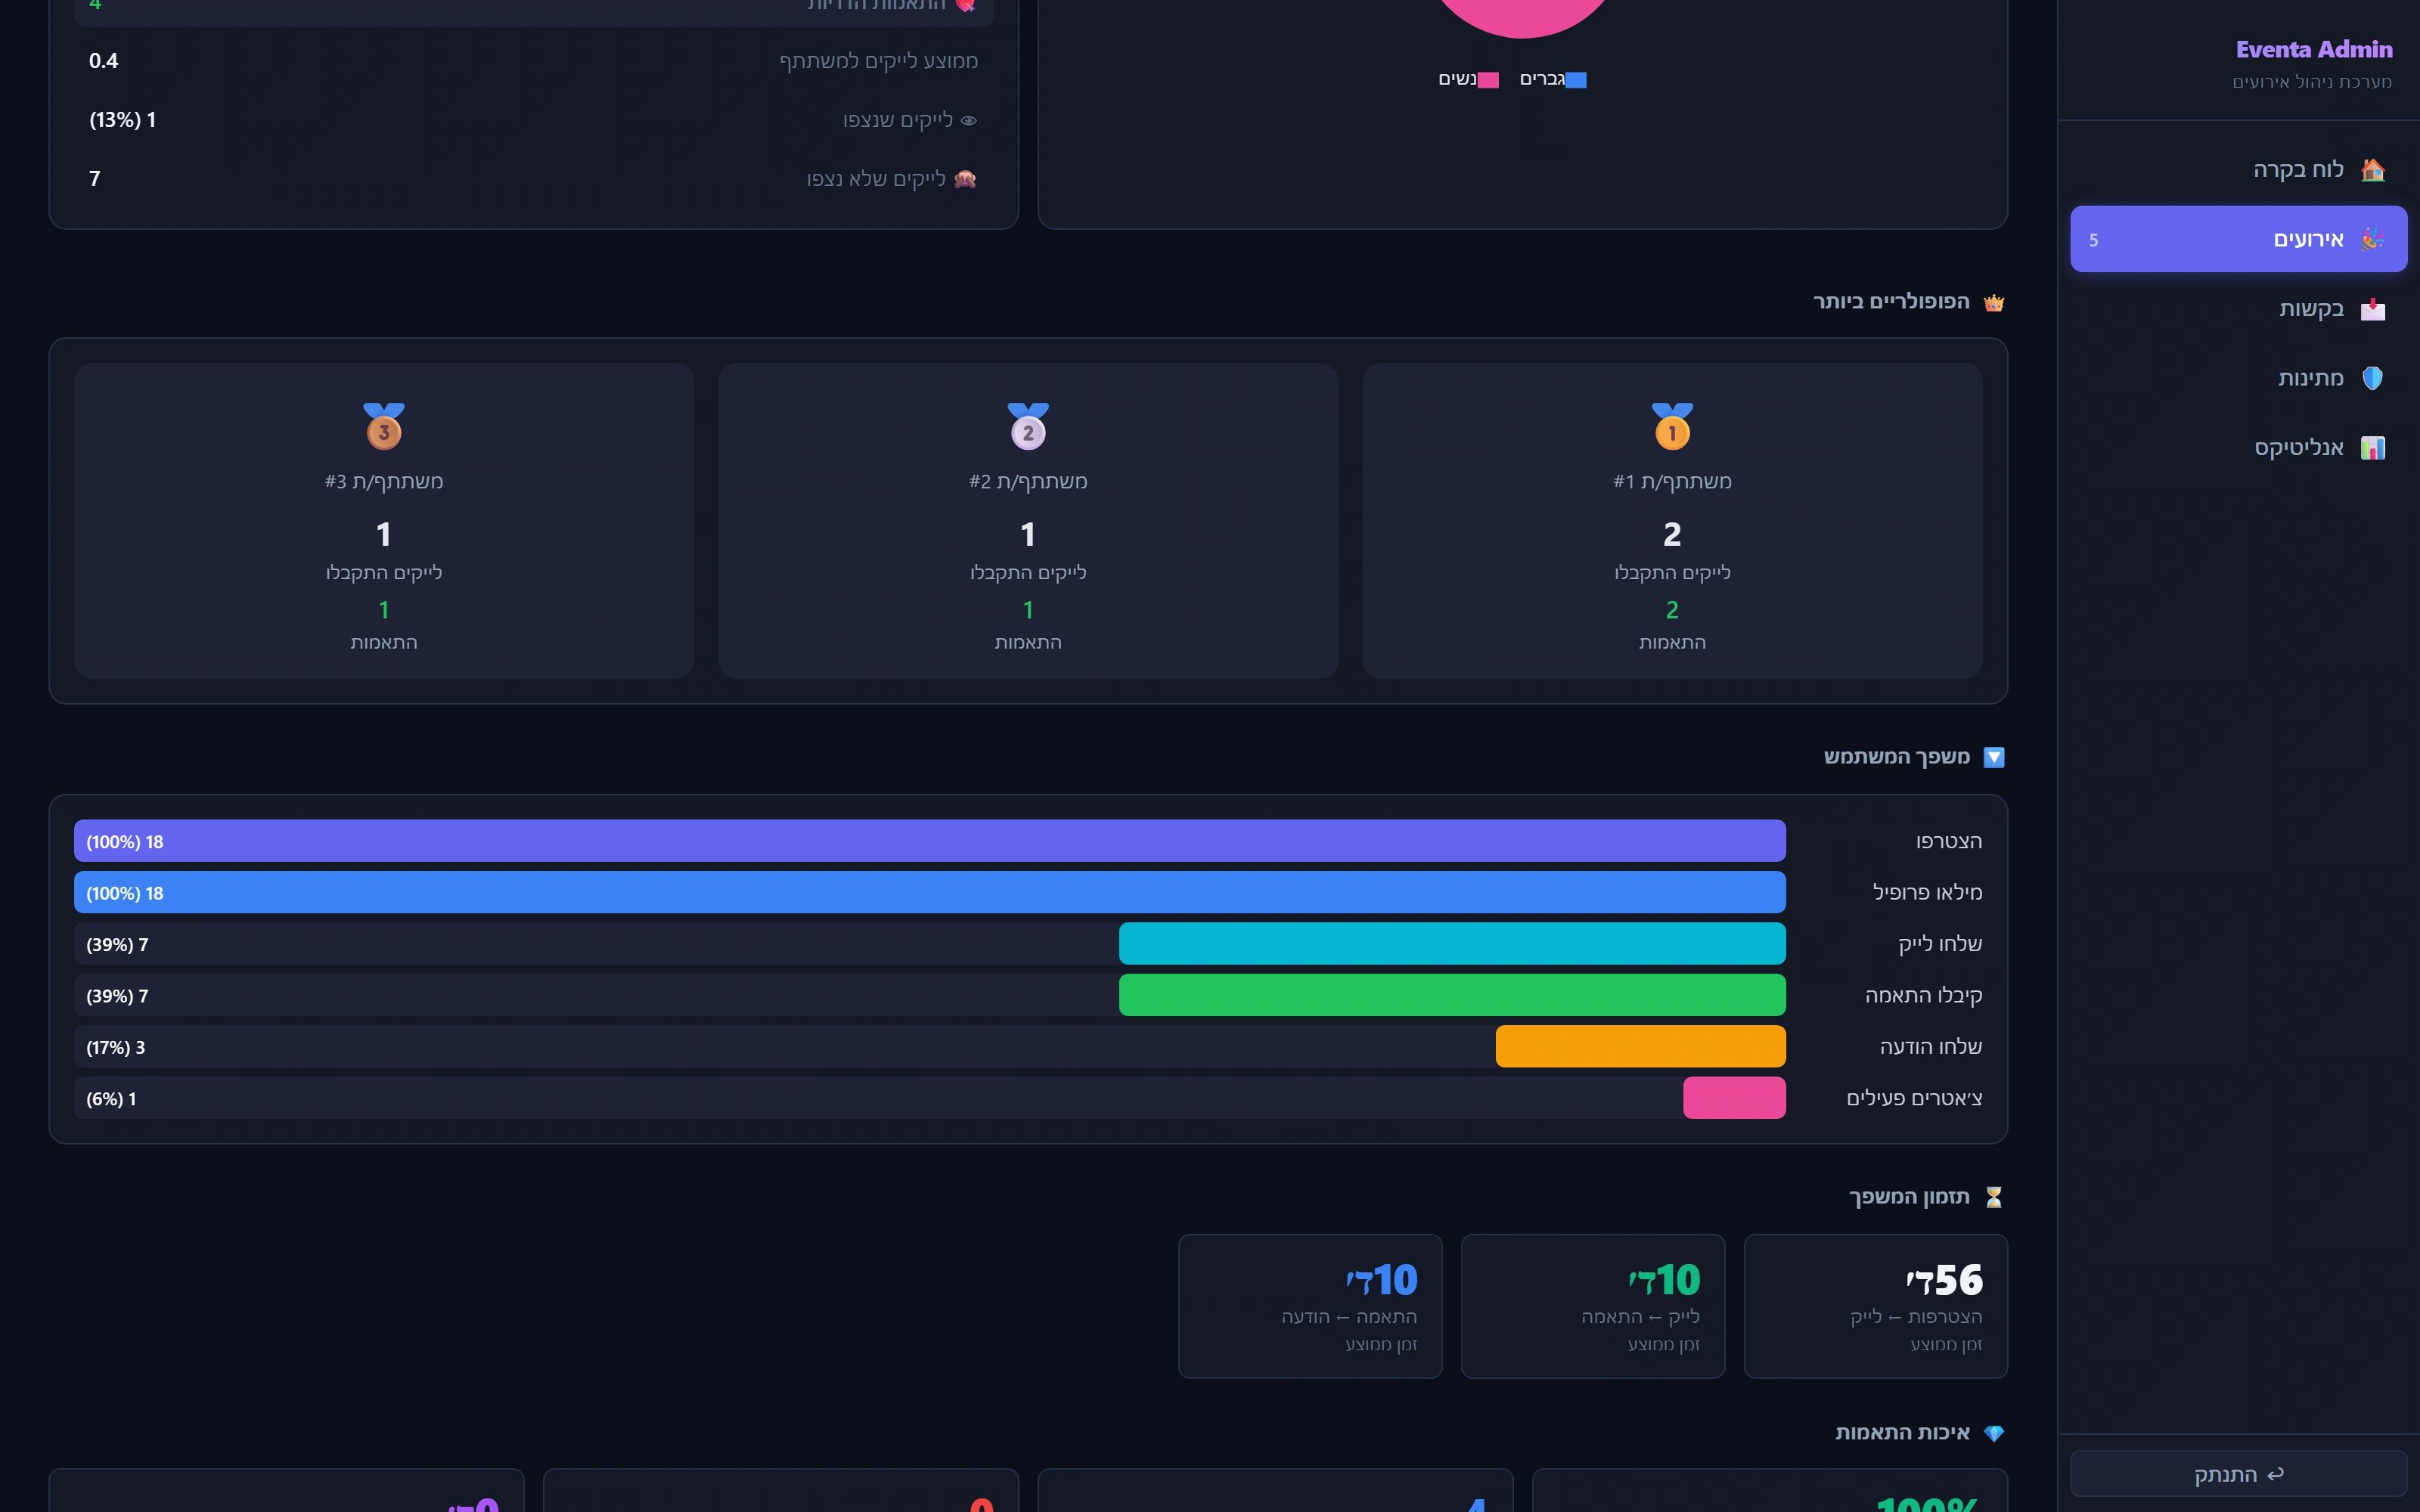
Task: Click the orange שלחו הודעה funnel bar
Action: pyautogui.click(x=1641, y=1046)
